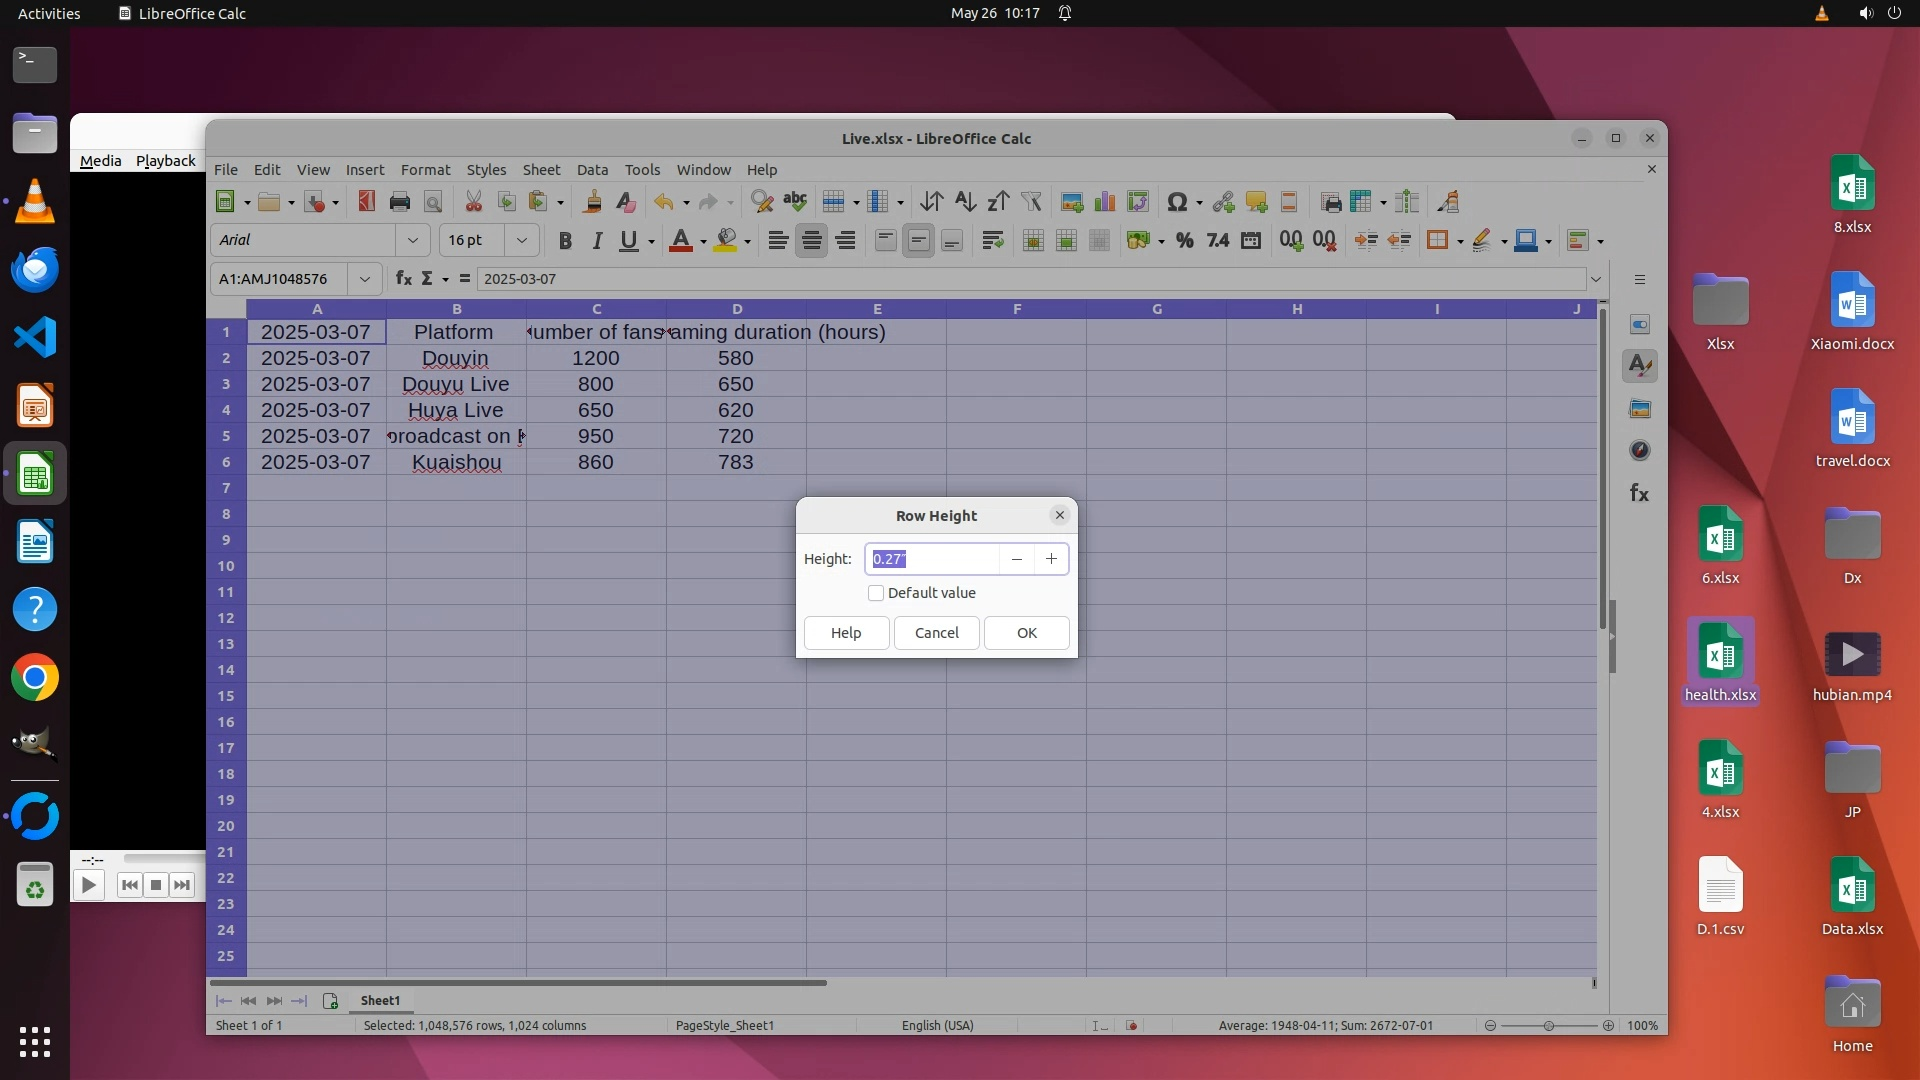Click the Insert Chart icon
Viewport: 1920px width, 1080px height.
(1105, 202)
